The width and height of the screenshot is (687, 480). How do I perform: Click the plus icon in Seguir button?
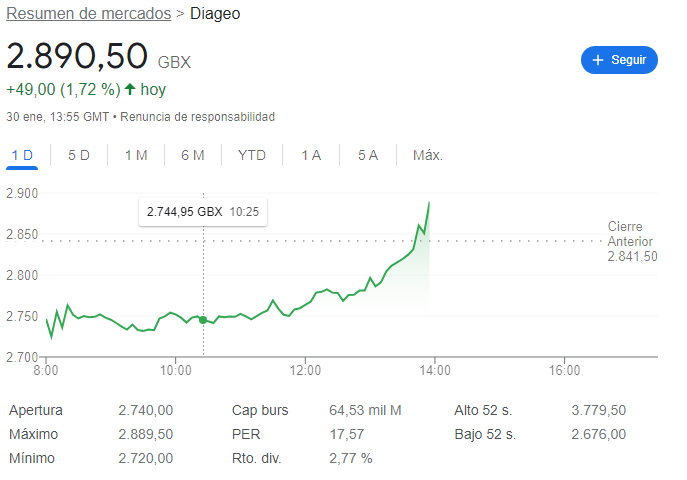click(598, 60)
